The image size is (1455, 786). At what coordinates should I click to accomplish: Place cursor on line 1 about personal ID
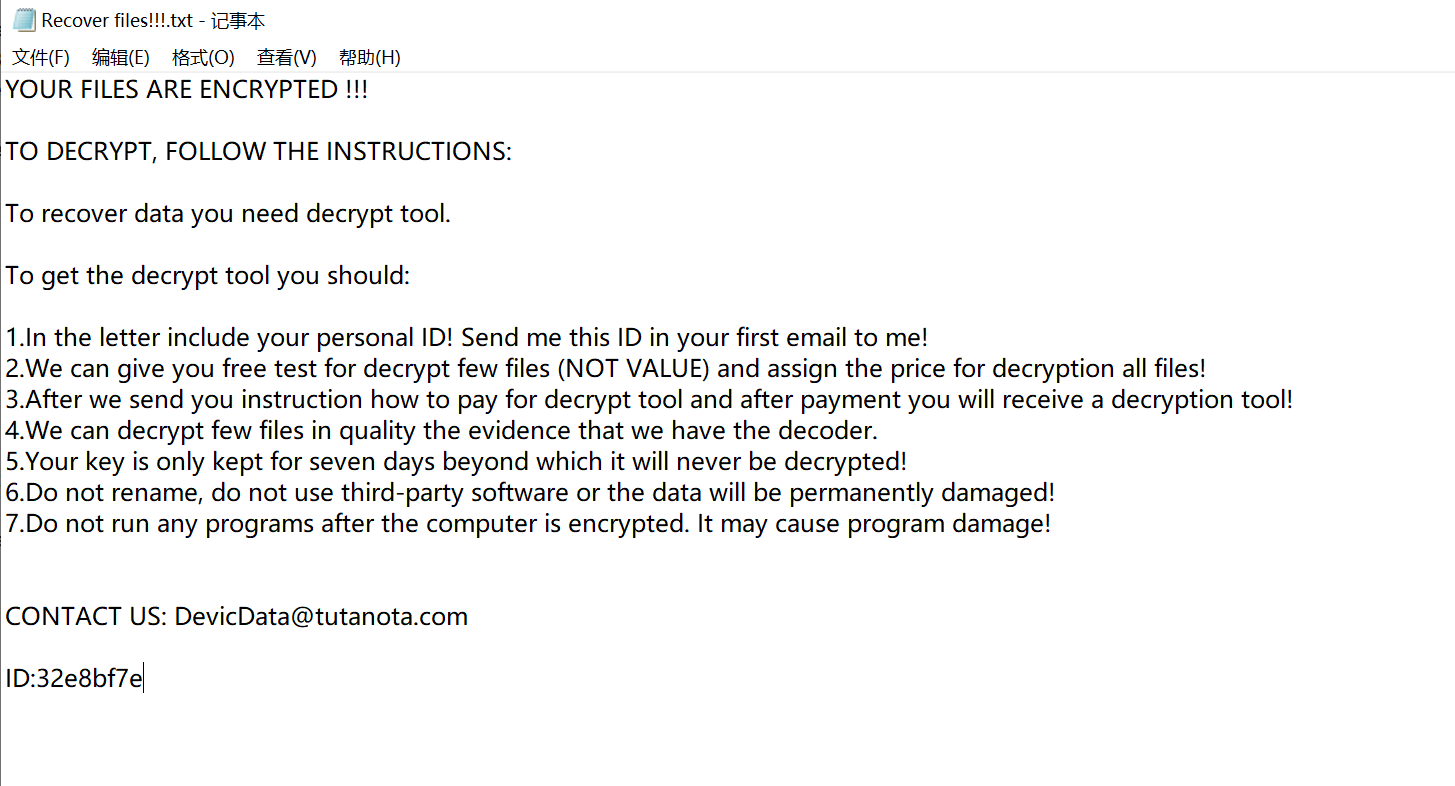tap(467, 338)
